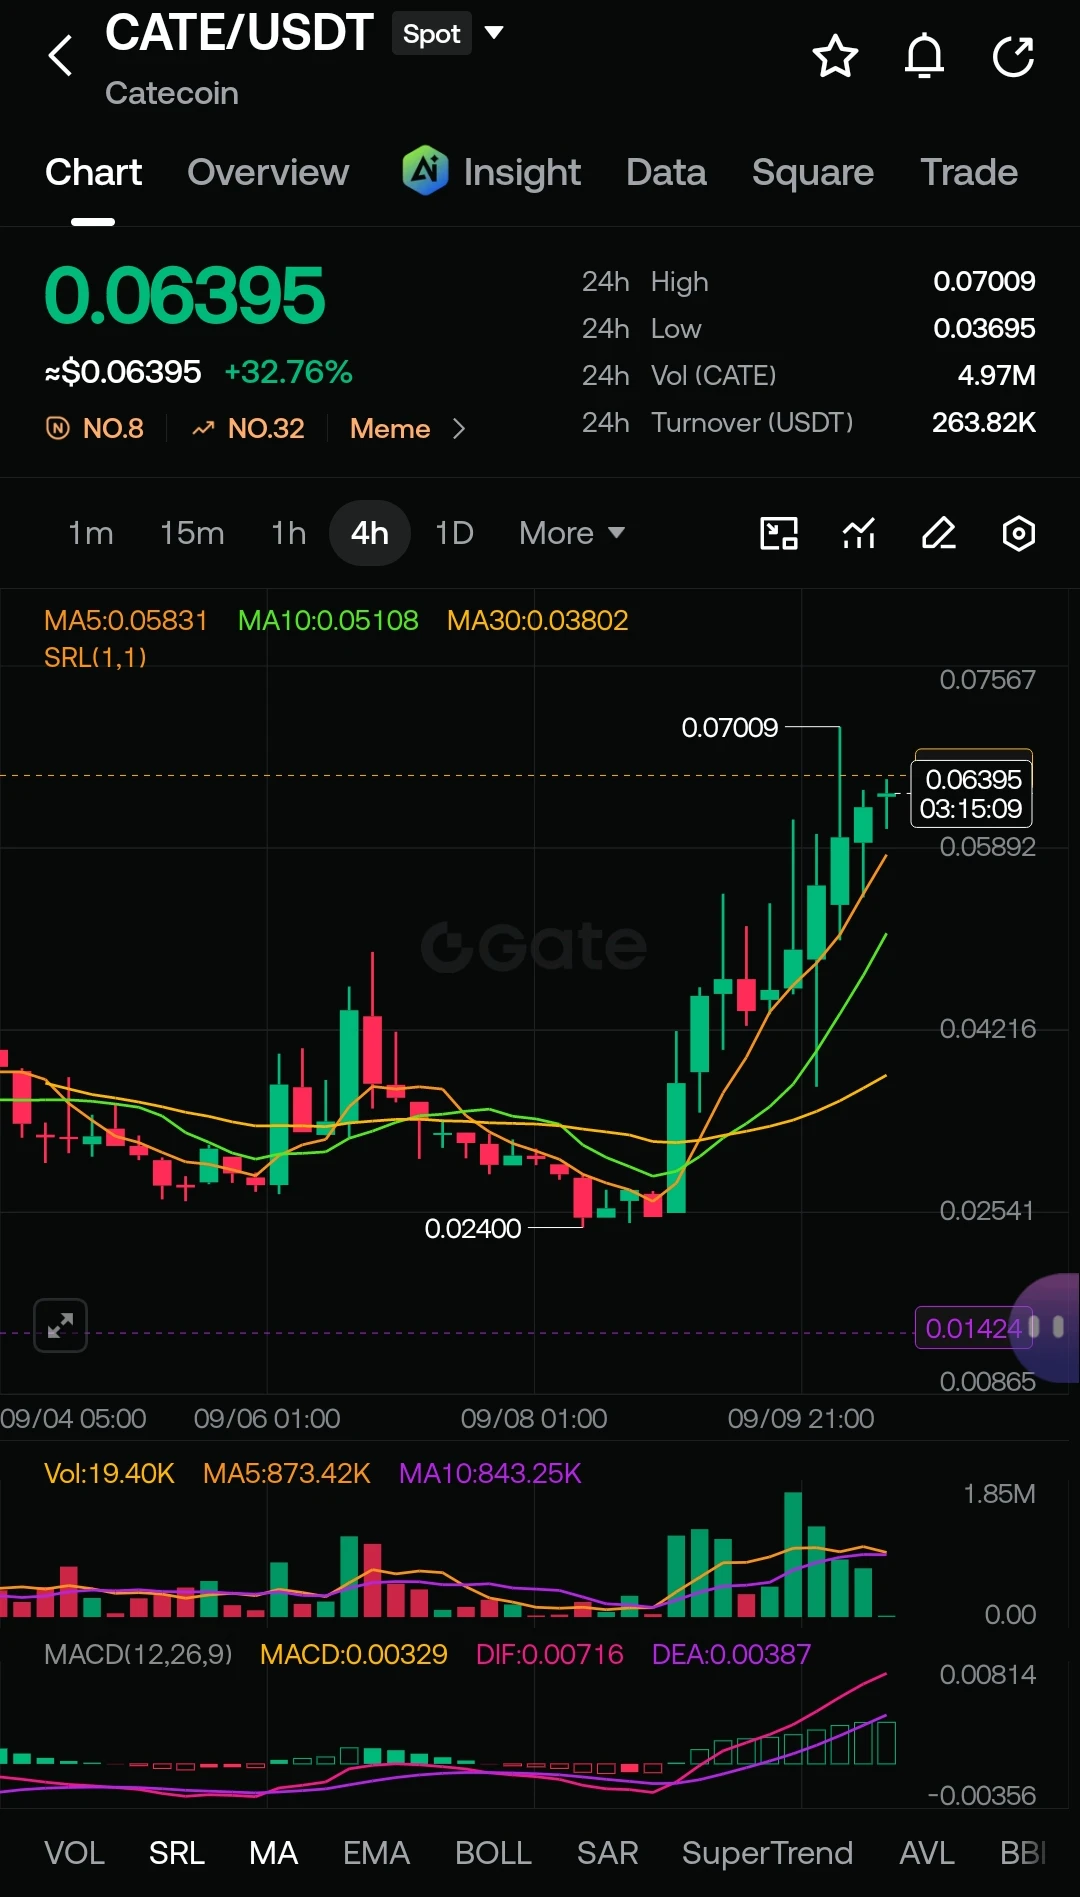The image size is (1080, 1897).
Task: Switch to the Data tab
Action: click(x=666, y=172)
